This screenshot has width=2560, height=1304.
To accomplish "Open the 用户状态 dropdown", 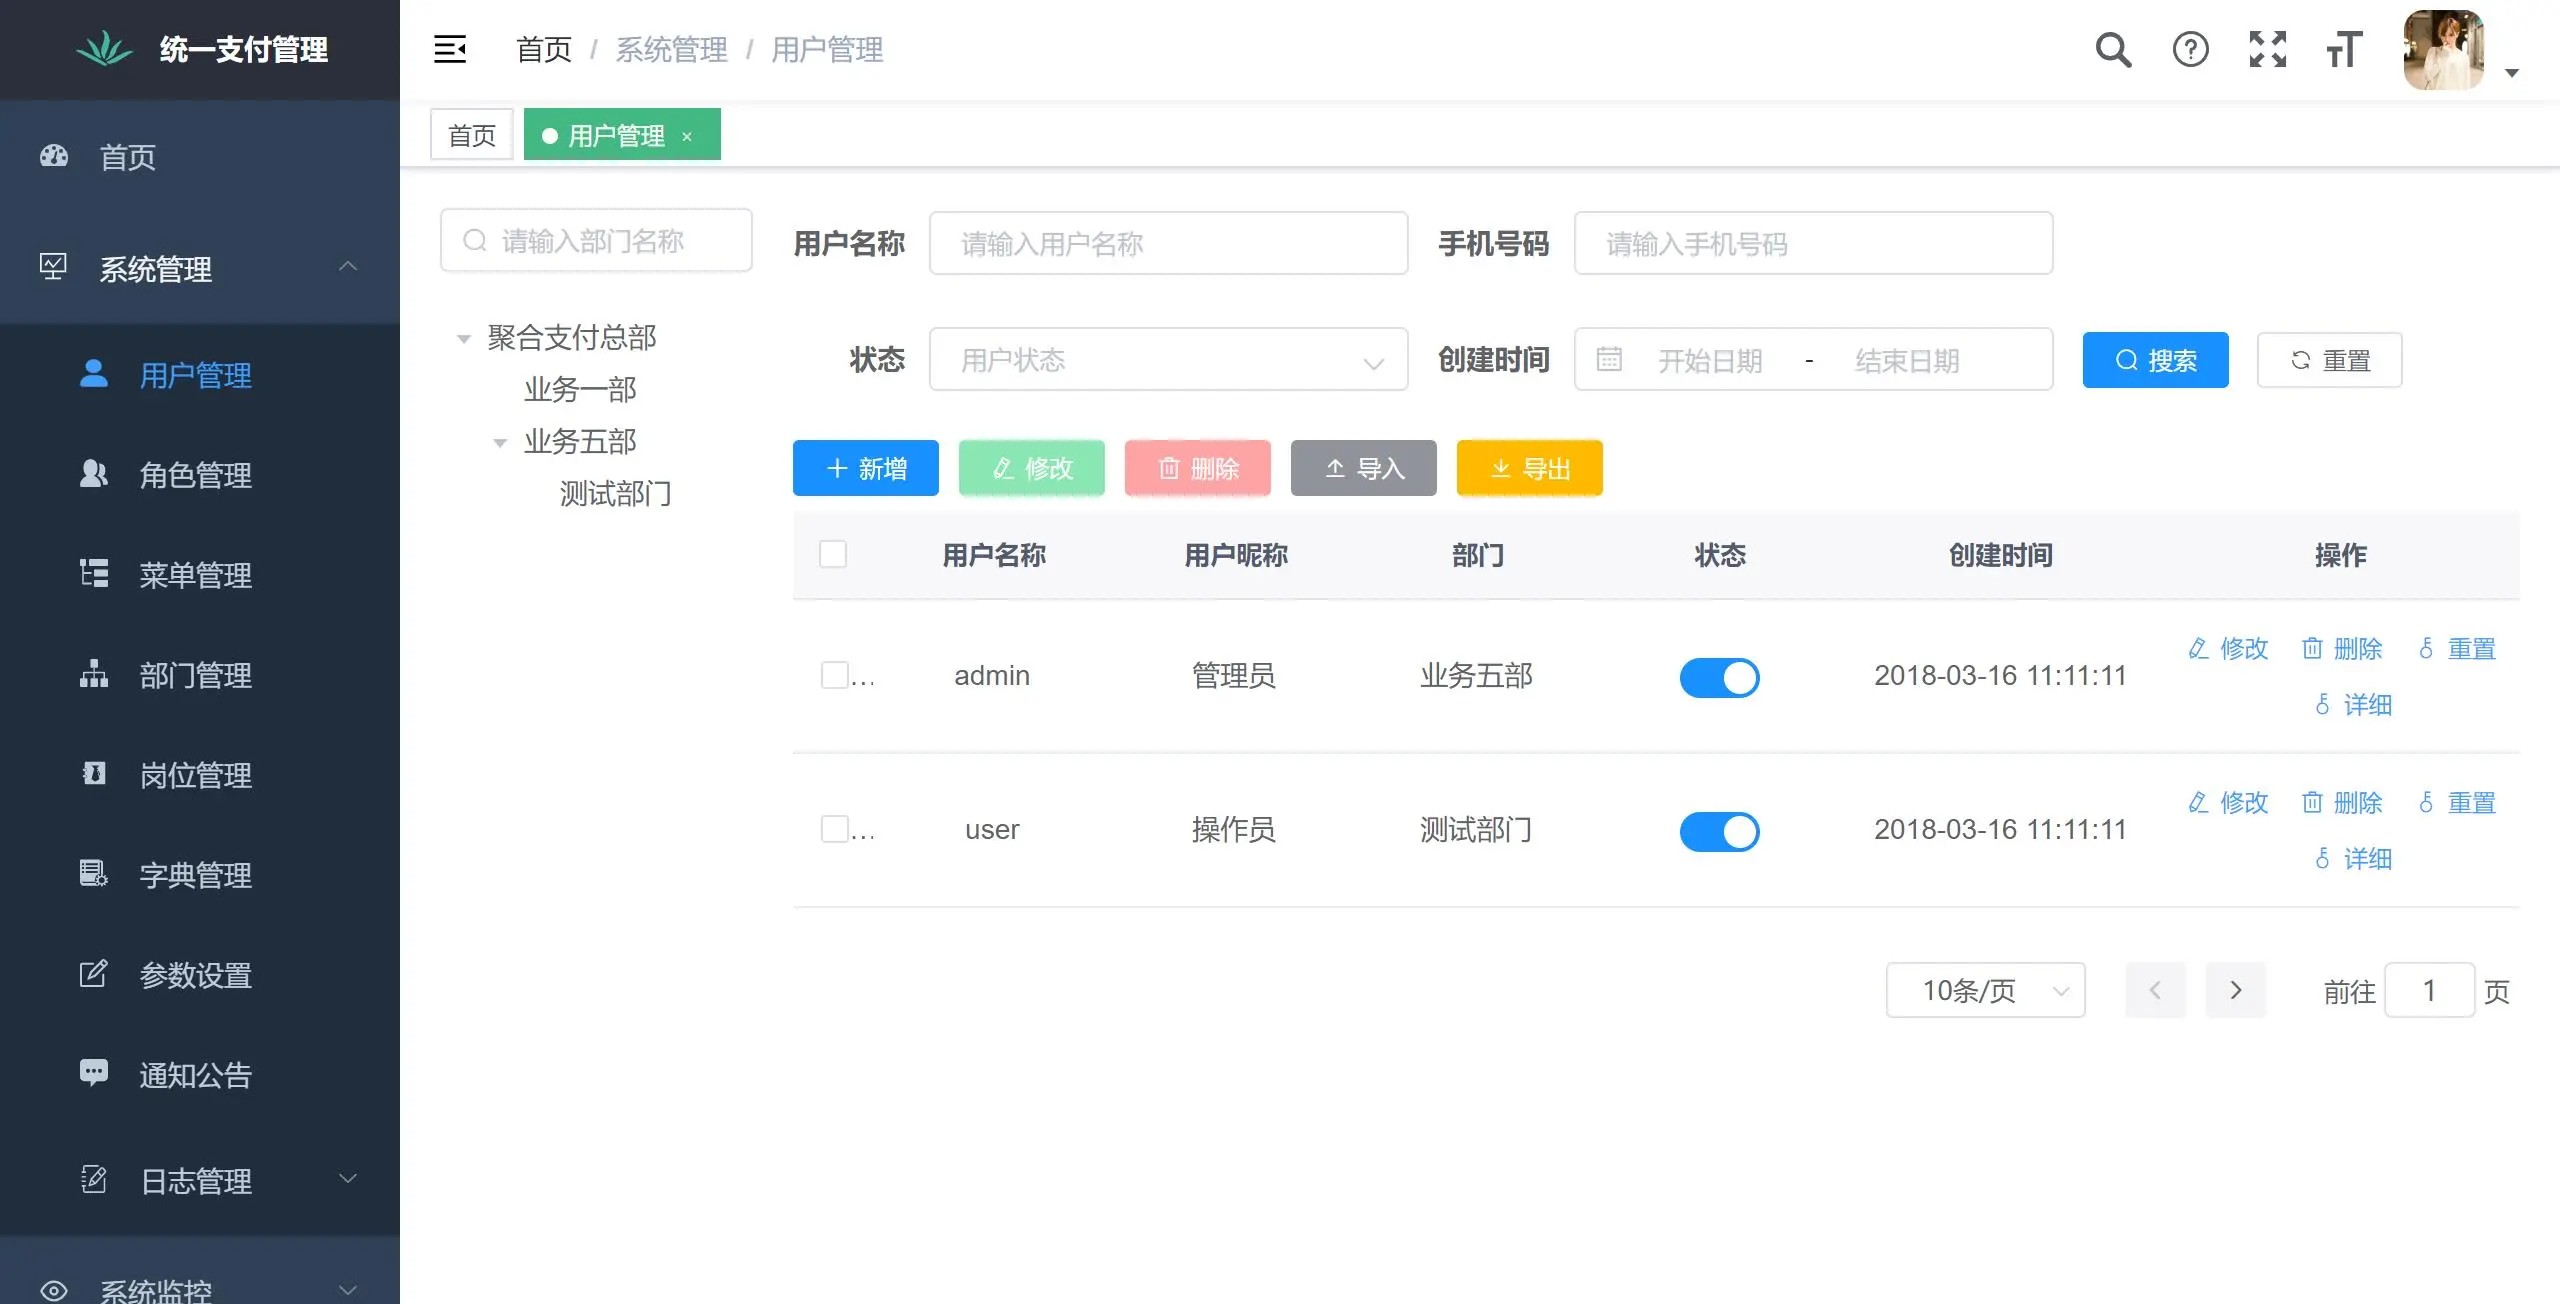I will pos(1168,359).
